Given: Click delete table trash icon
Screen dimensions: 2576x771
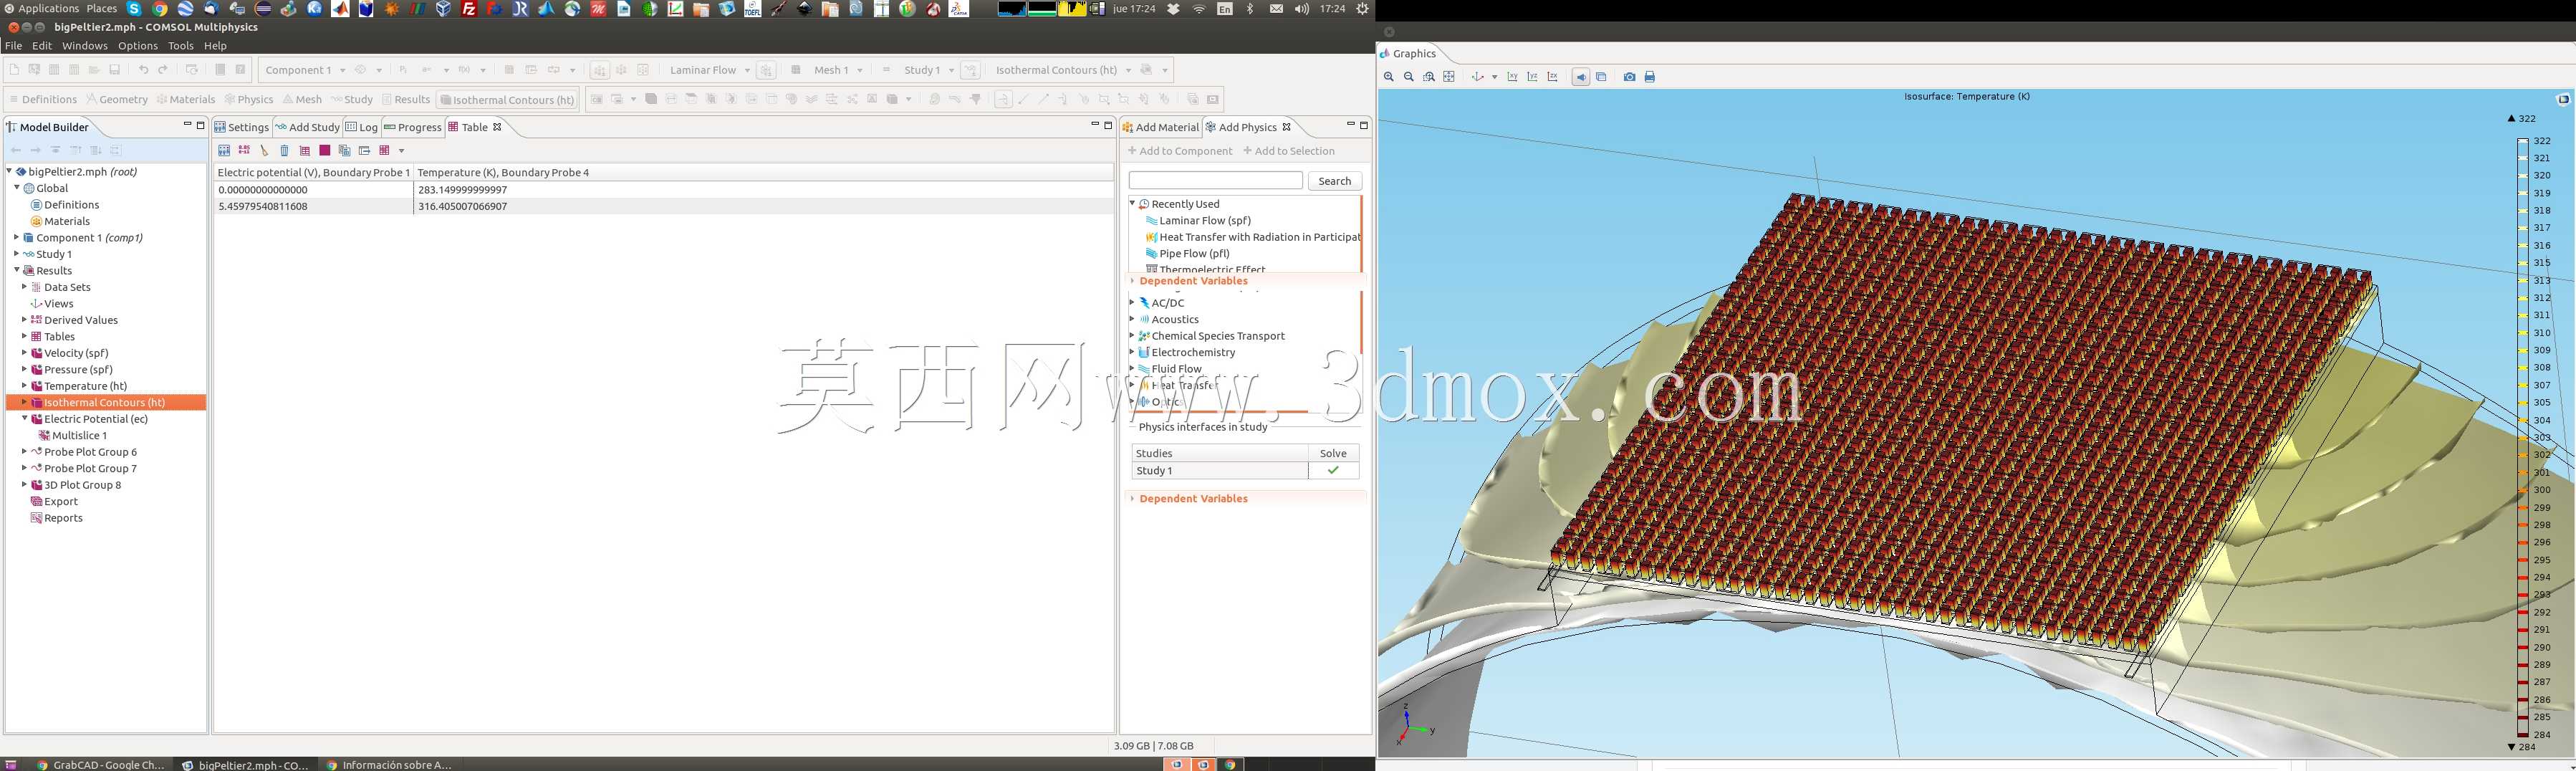Looking at the screenshot, I should point(284,150).
